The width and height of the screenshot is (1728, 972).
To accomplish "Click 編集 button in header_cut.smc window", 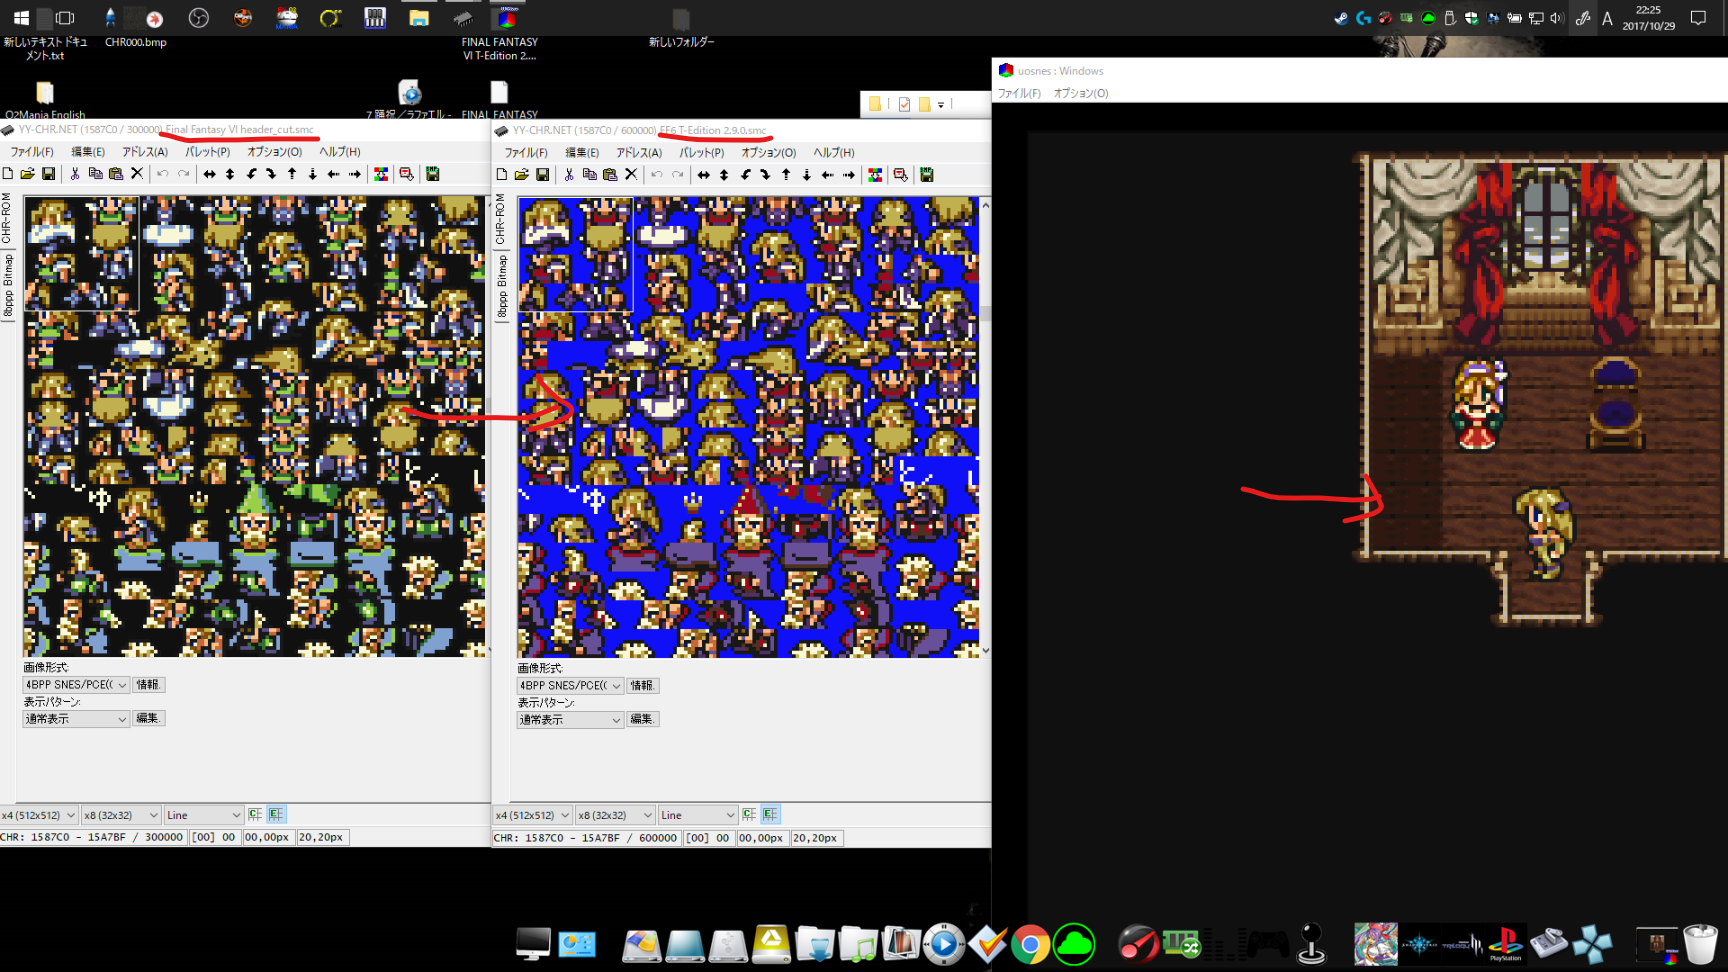I will pyautogui.click(x=148, y=719).
